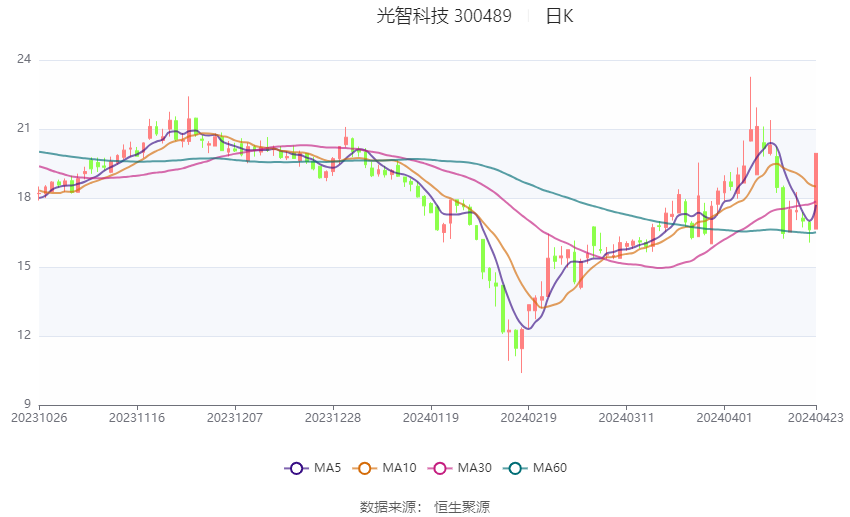This screenshot has height=517, width=850.
Task: Select the 日K period label
Action: [x=559, y=16]
